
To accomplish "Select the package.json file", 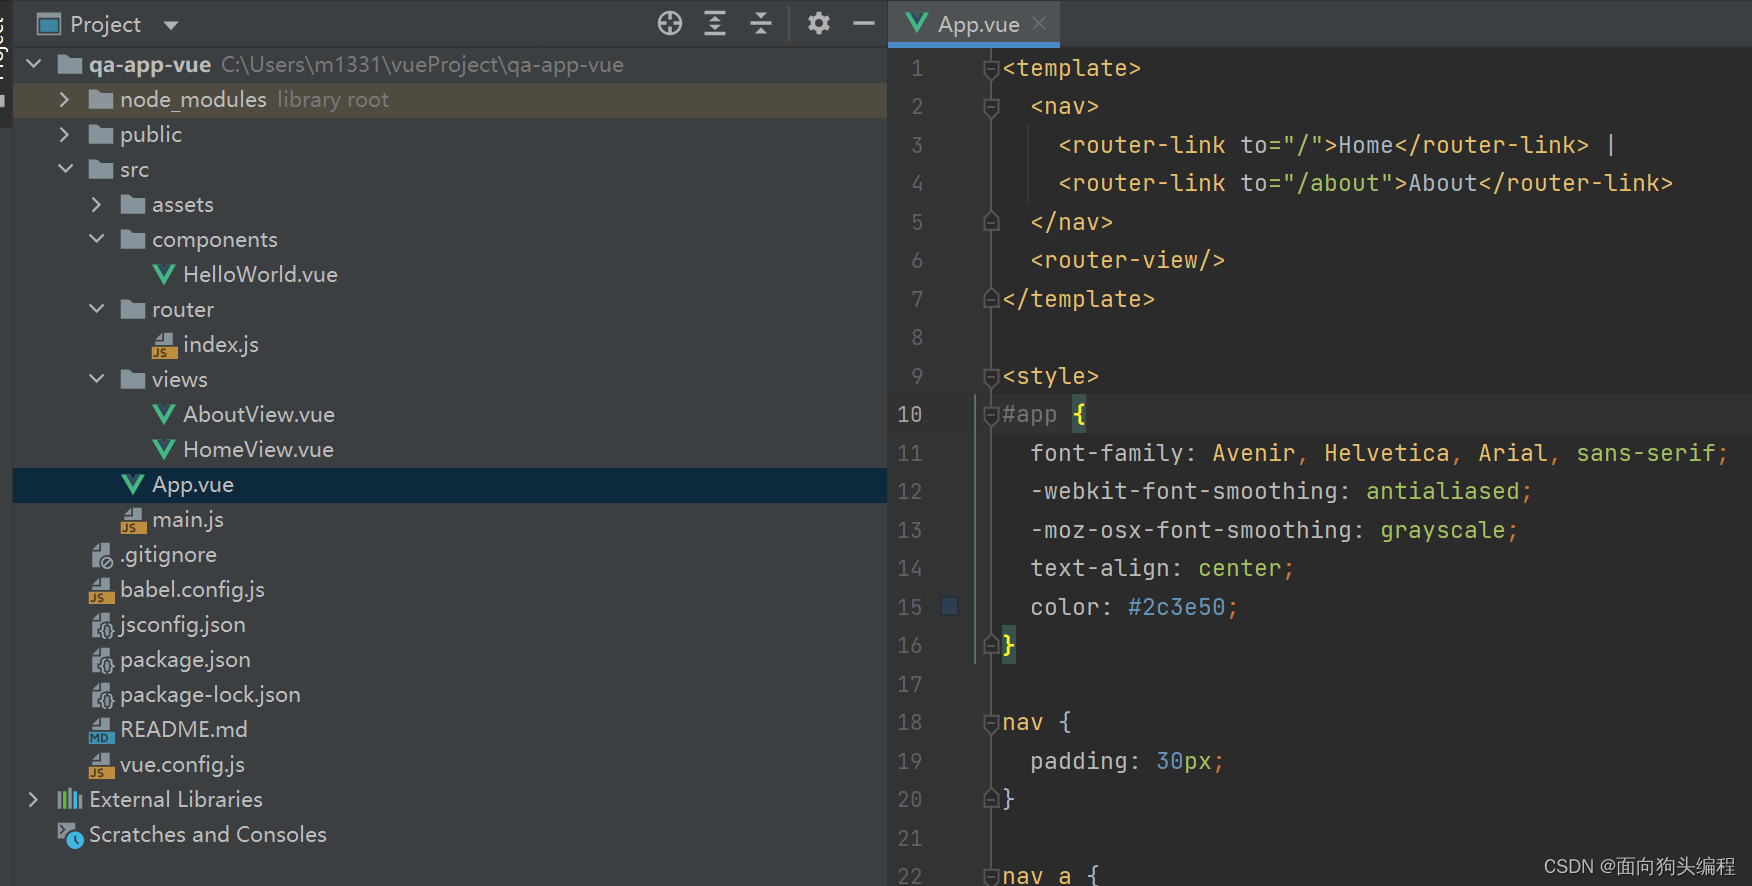I will click(185, 660).
